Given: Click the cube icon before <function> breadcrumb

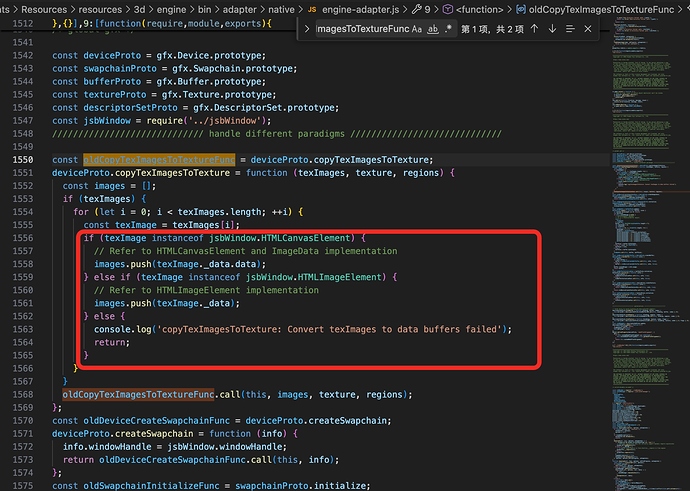Looking at the screenshot, I should tap(448, 9).
